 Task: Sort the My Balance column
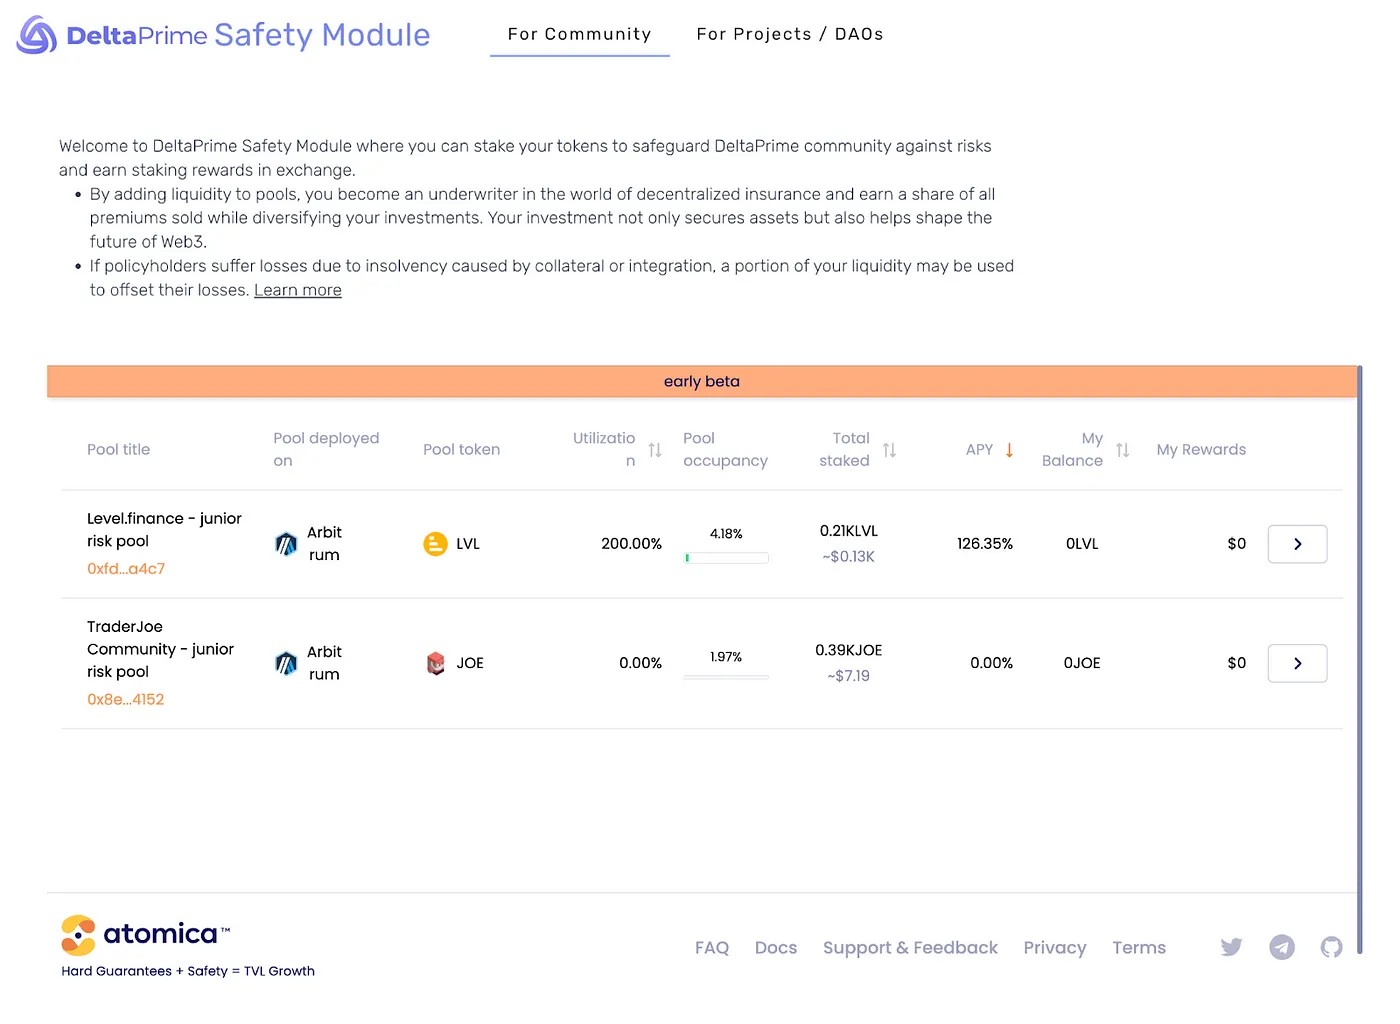(1122, 450)
